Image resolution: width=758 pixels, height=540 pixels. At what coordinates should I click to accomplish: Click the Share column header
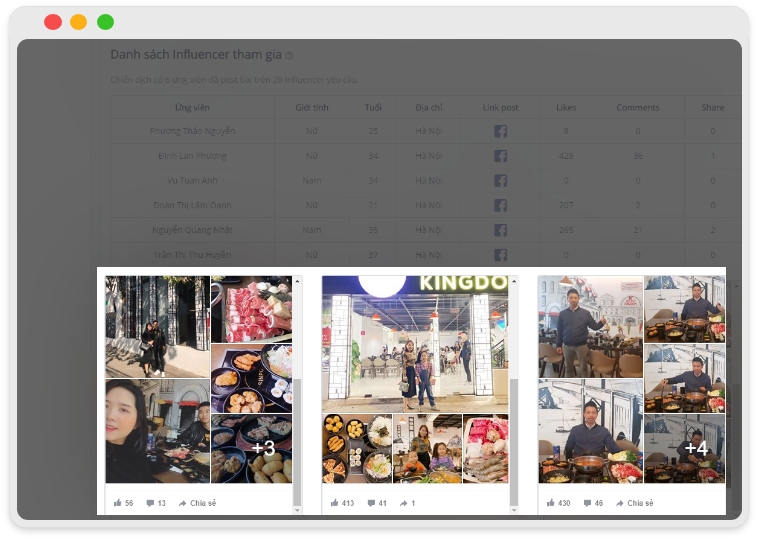click(713, 107)
